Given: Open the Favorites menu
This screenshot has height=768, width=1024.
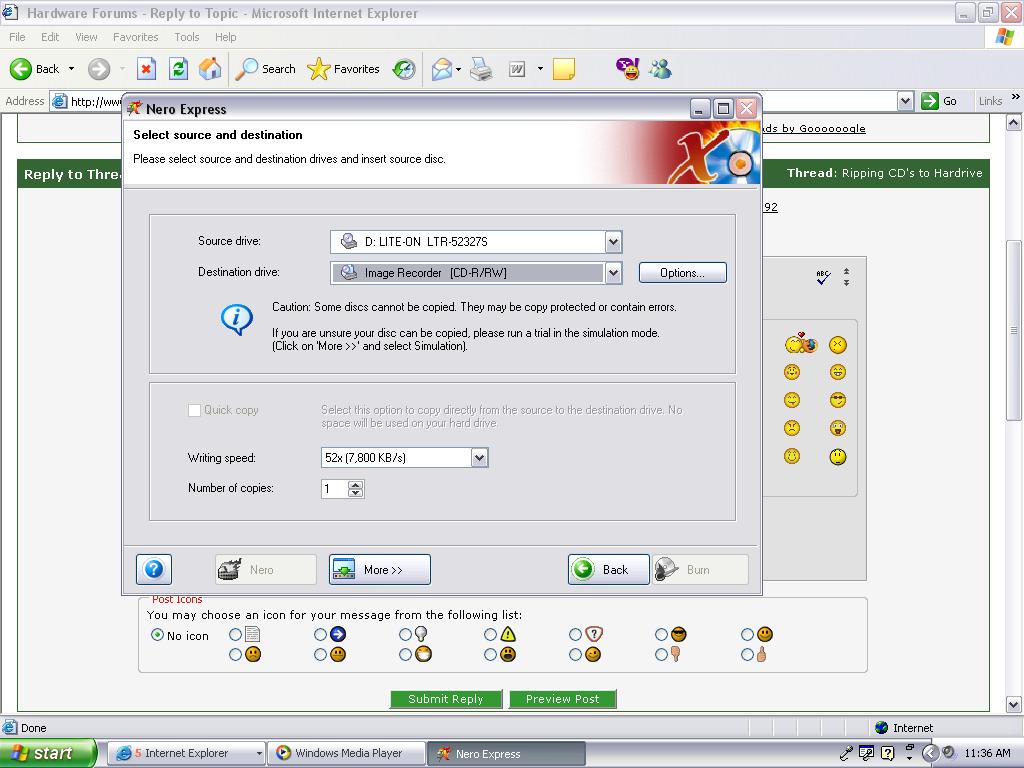Looking at the screenshot, I should coord(136,37).
